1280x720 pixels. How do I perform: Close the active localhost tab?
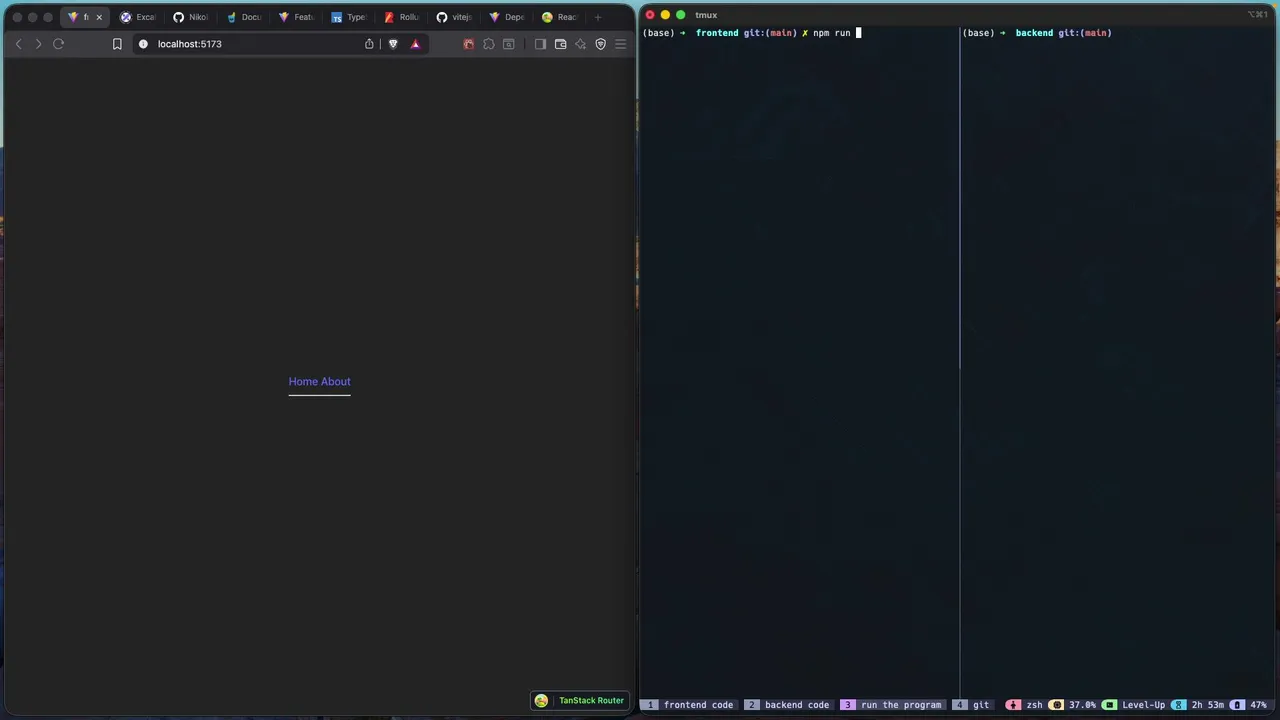(x=99, y=17)
